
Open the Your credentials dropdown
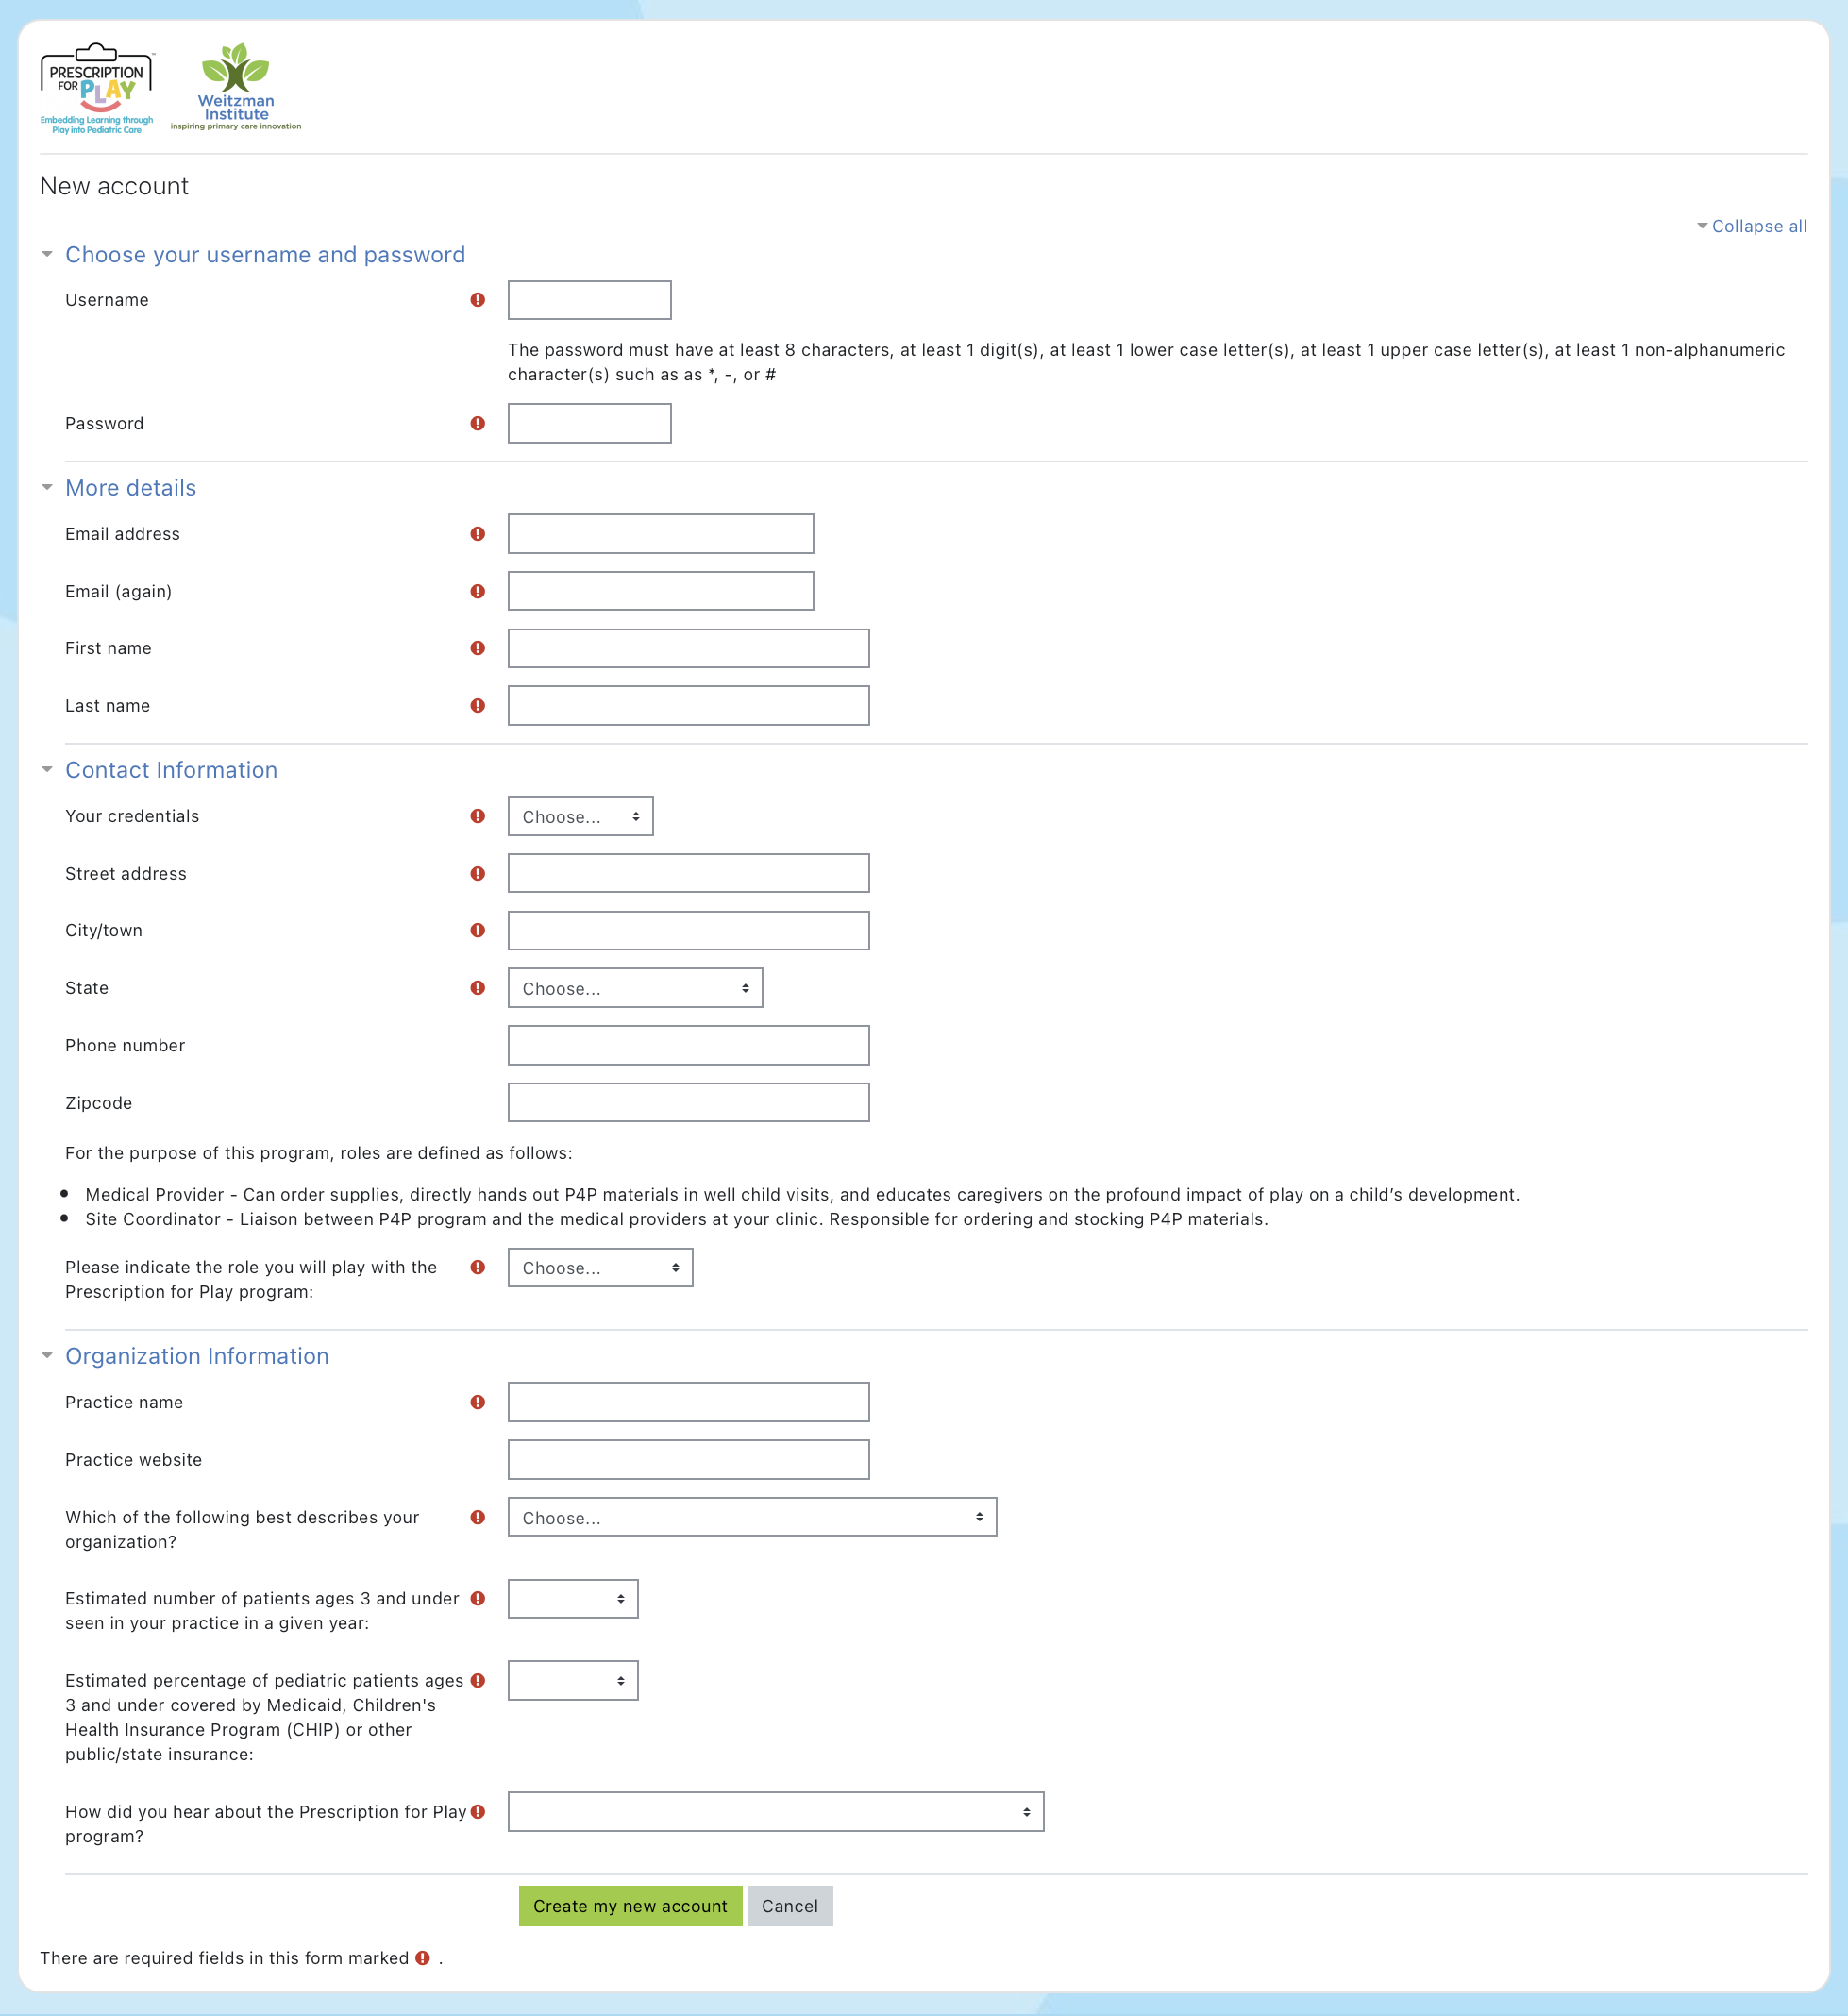tap(580, 816)
